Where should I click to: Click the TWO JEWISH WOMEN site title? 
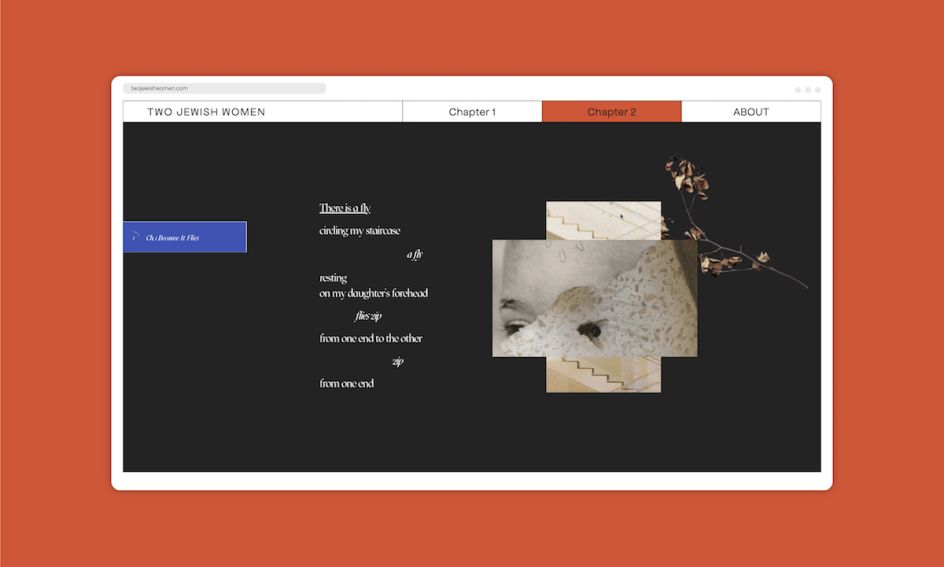(206, 112)
